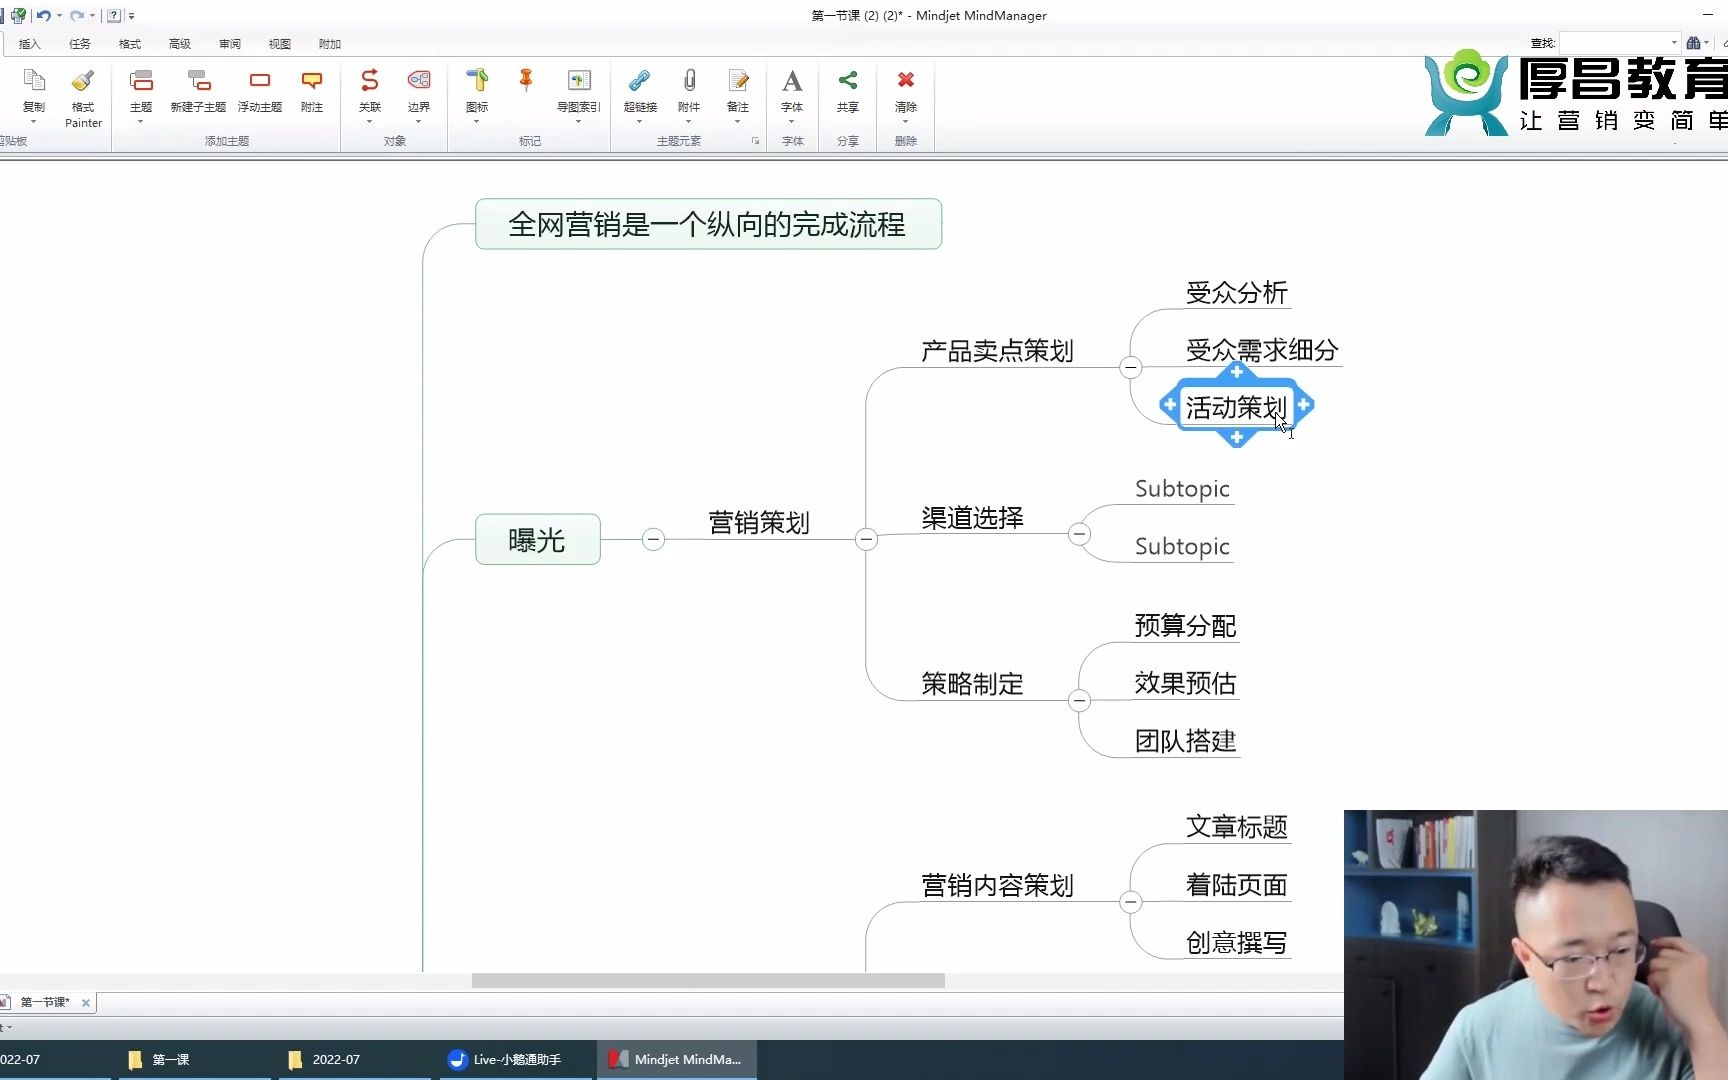Screen dimensions: 1728x1080
Task: Attach a file with 附件 icon
Action: tap(689, 81)
